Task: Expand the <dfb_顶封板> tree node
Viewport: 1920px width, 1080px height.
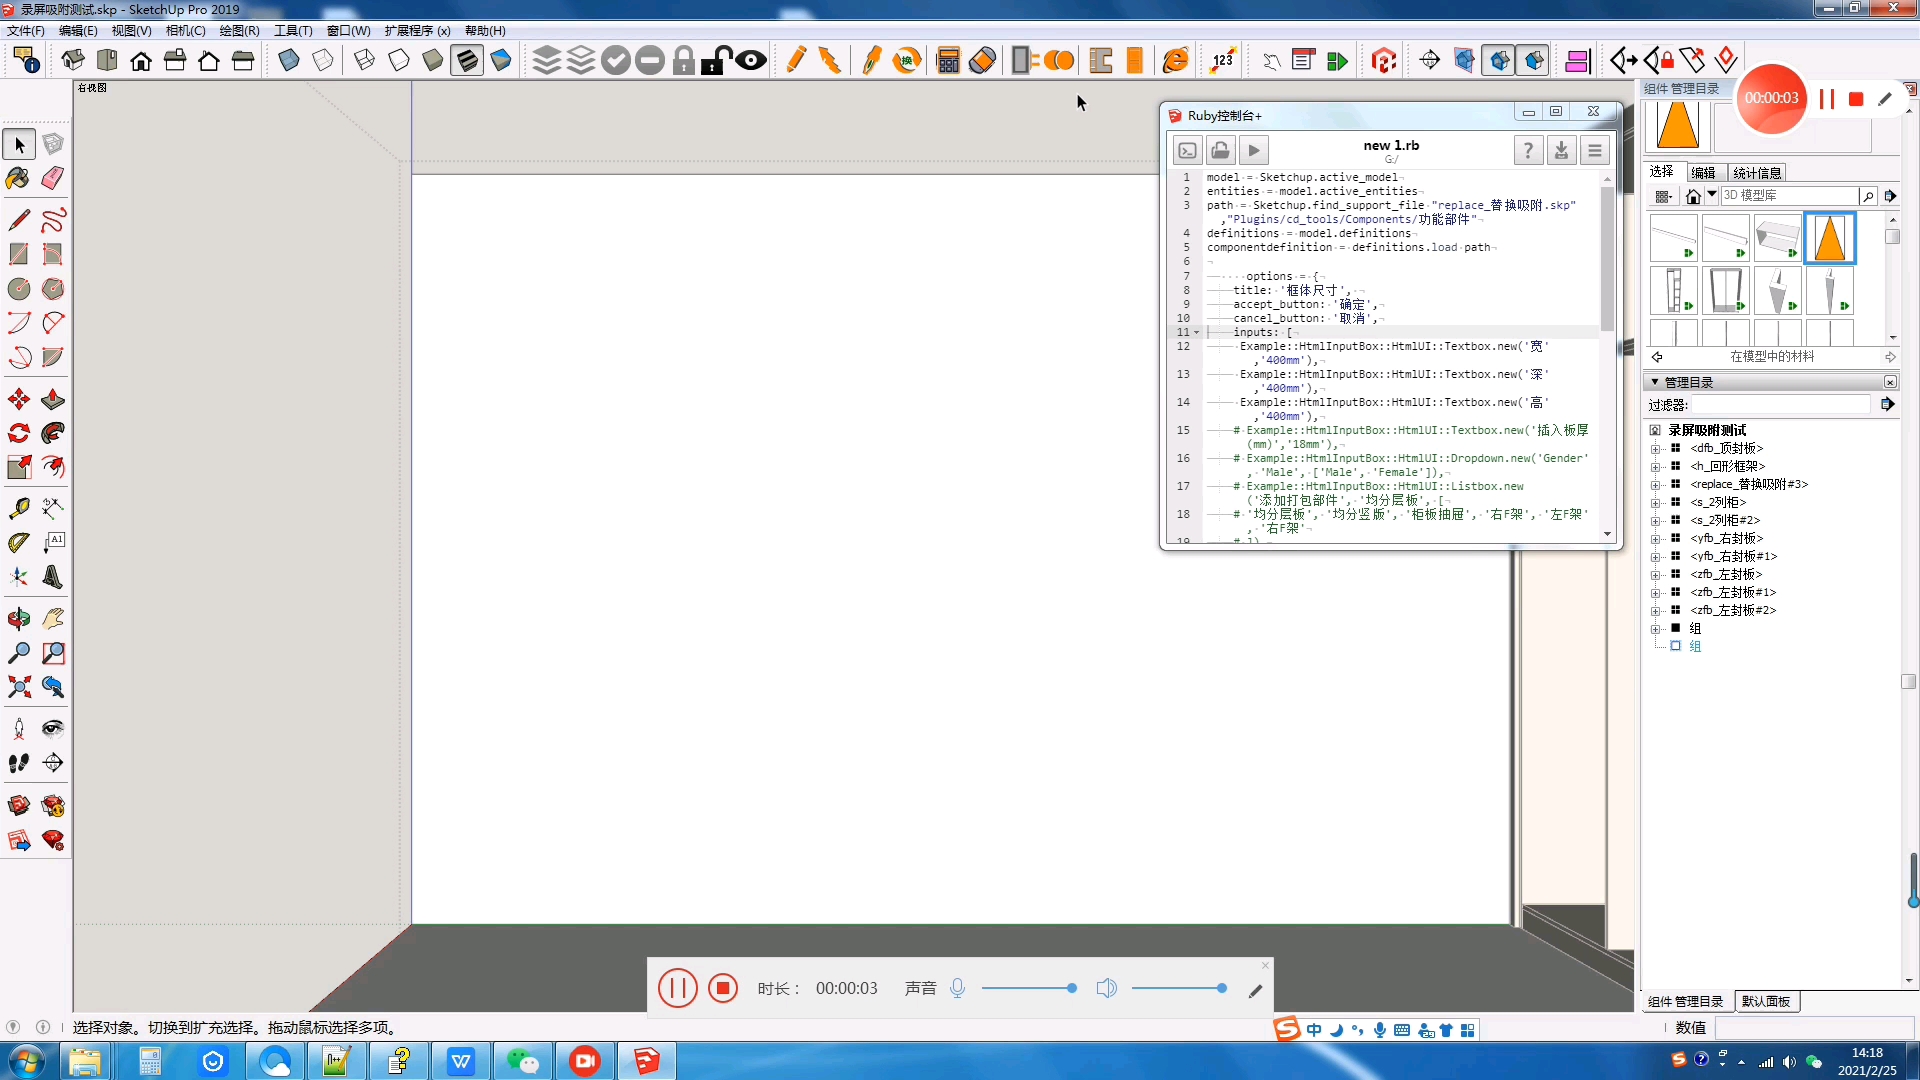Action: pos(1655,449)
